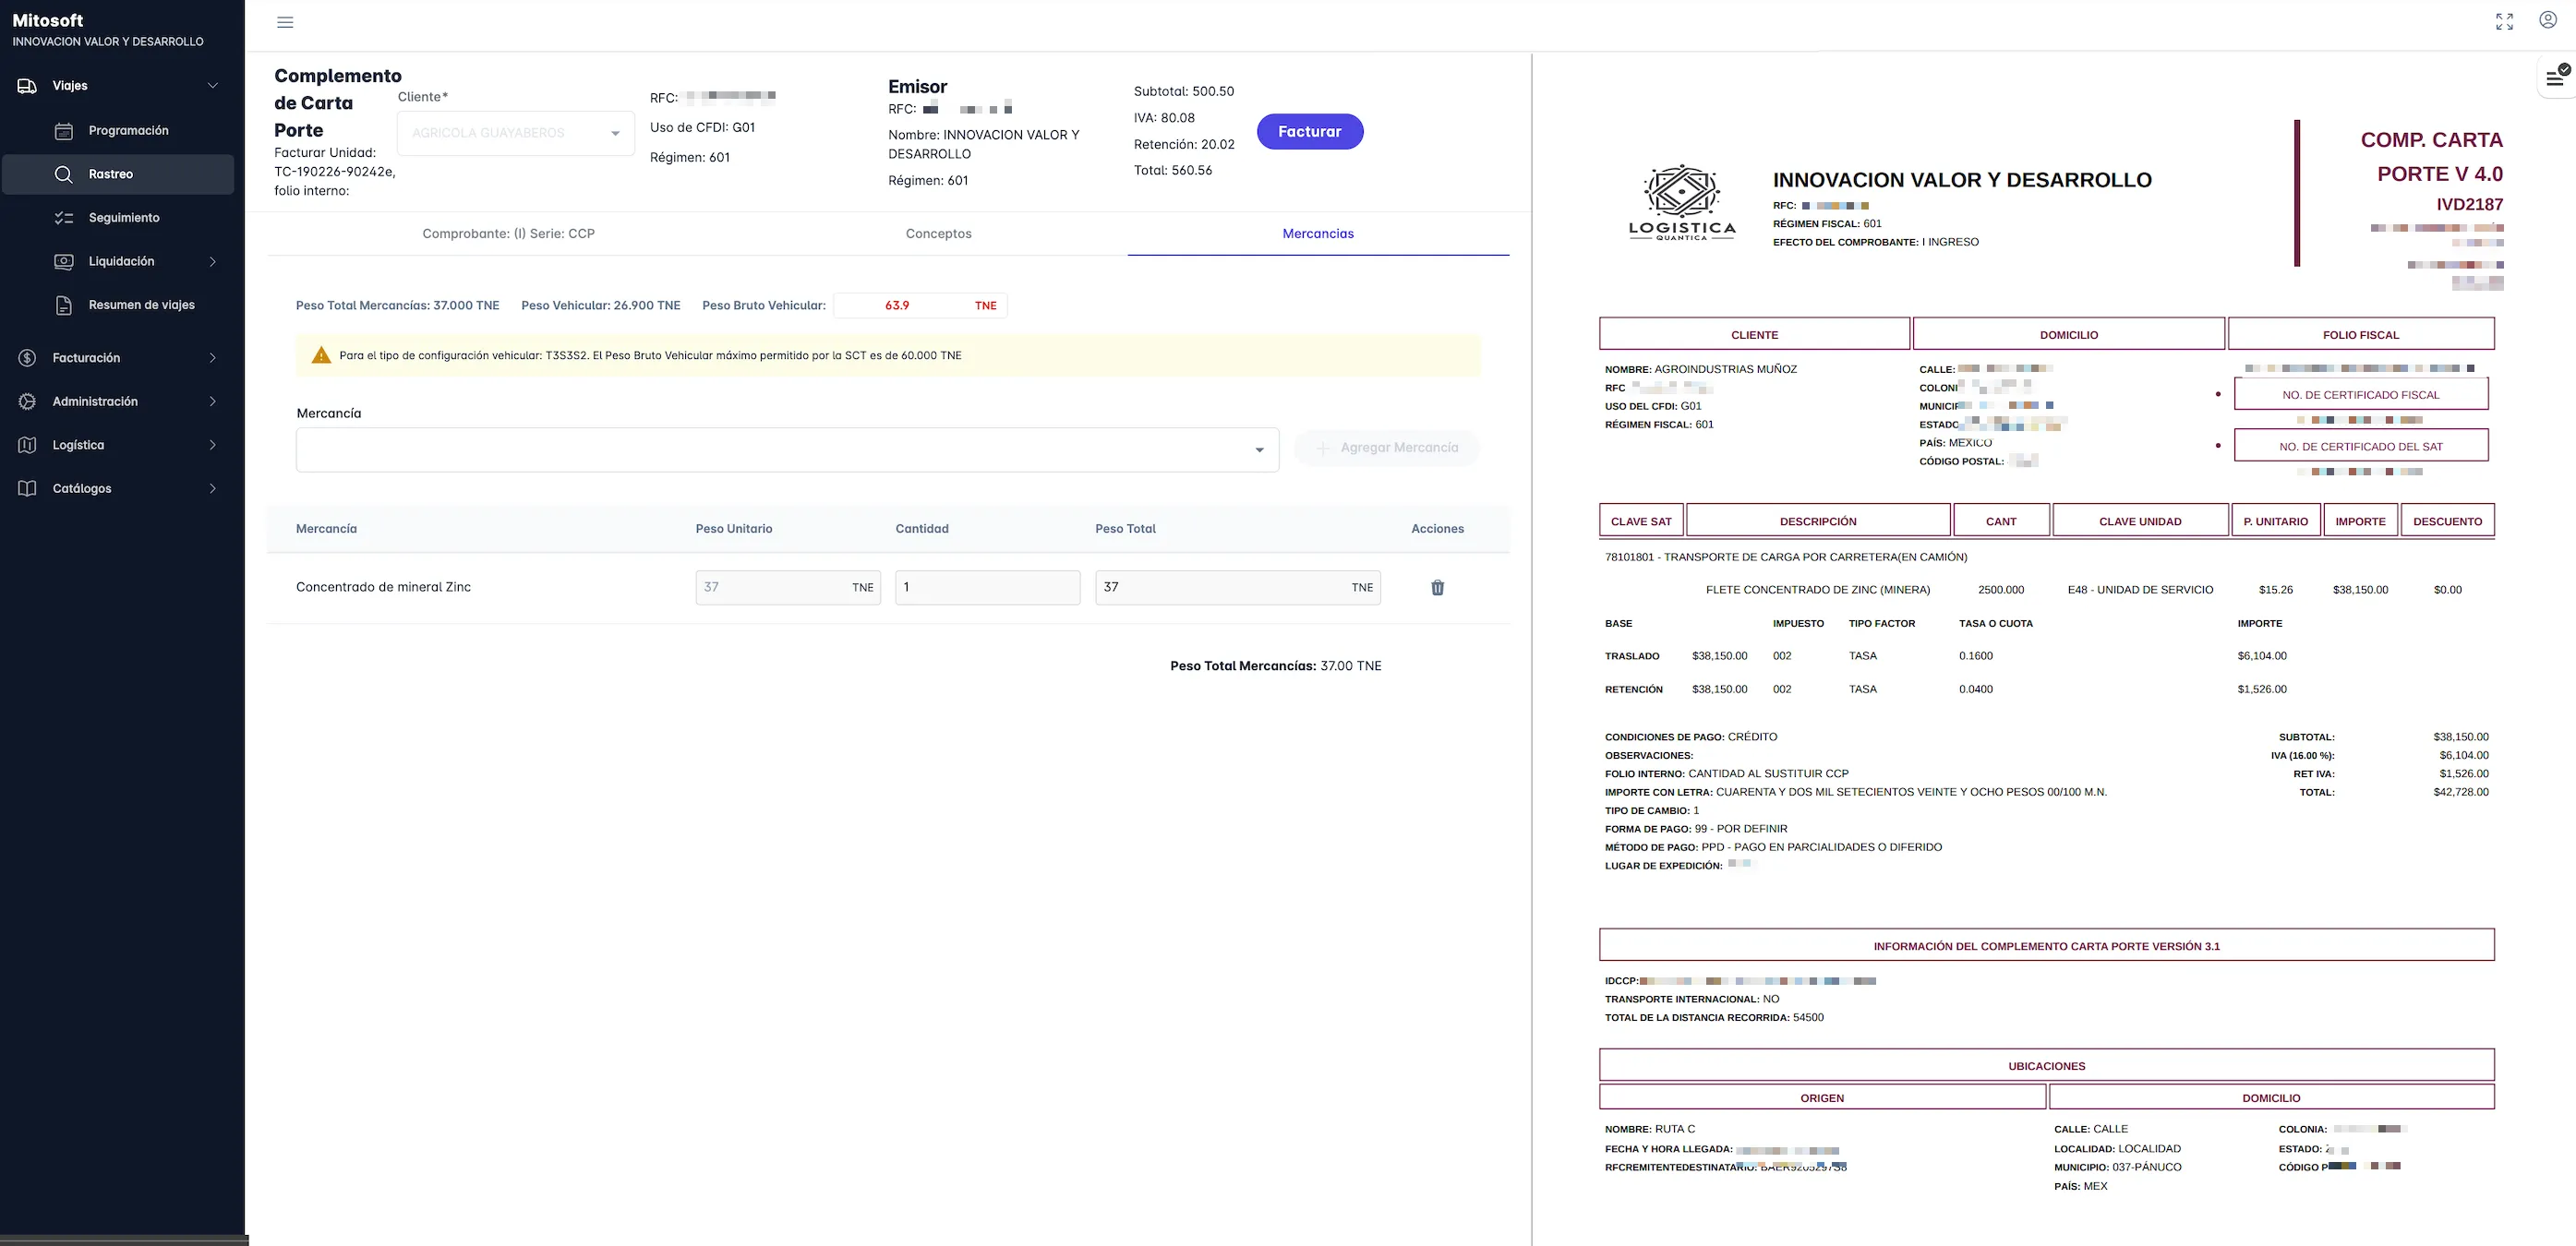This screenshot has height=1246, width=2576.
Task: Expand the Administración section chevron
Action: 213,402
